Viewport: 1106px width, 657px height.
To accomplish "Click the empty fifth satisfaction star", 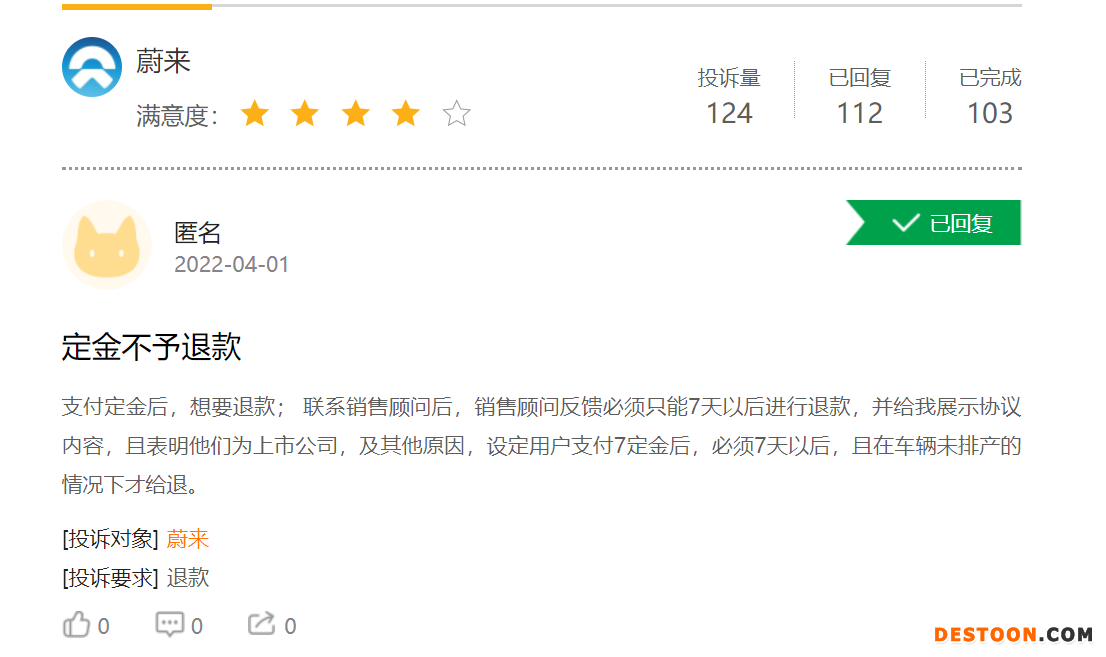I will (x=456, y=114).
